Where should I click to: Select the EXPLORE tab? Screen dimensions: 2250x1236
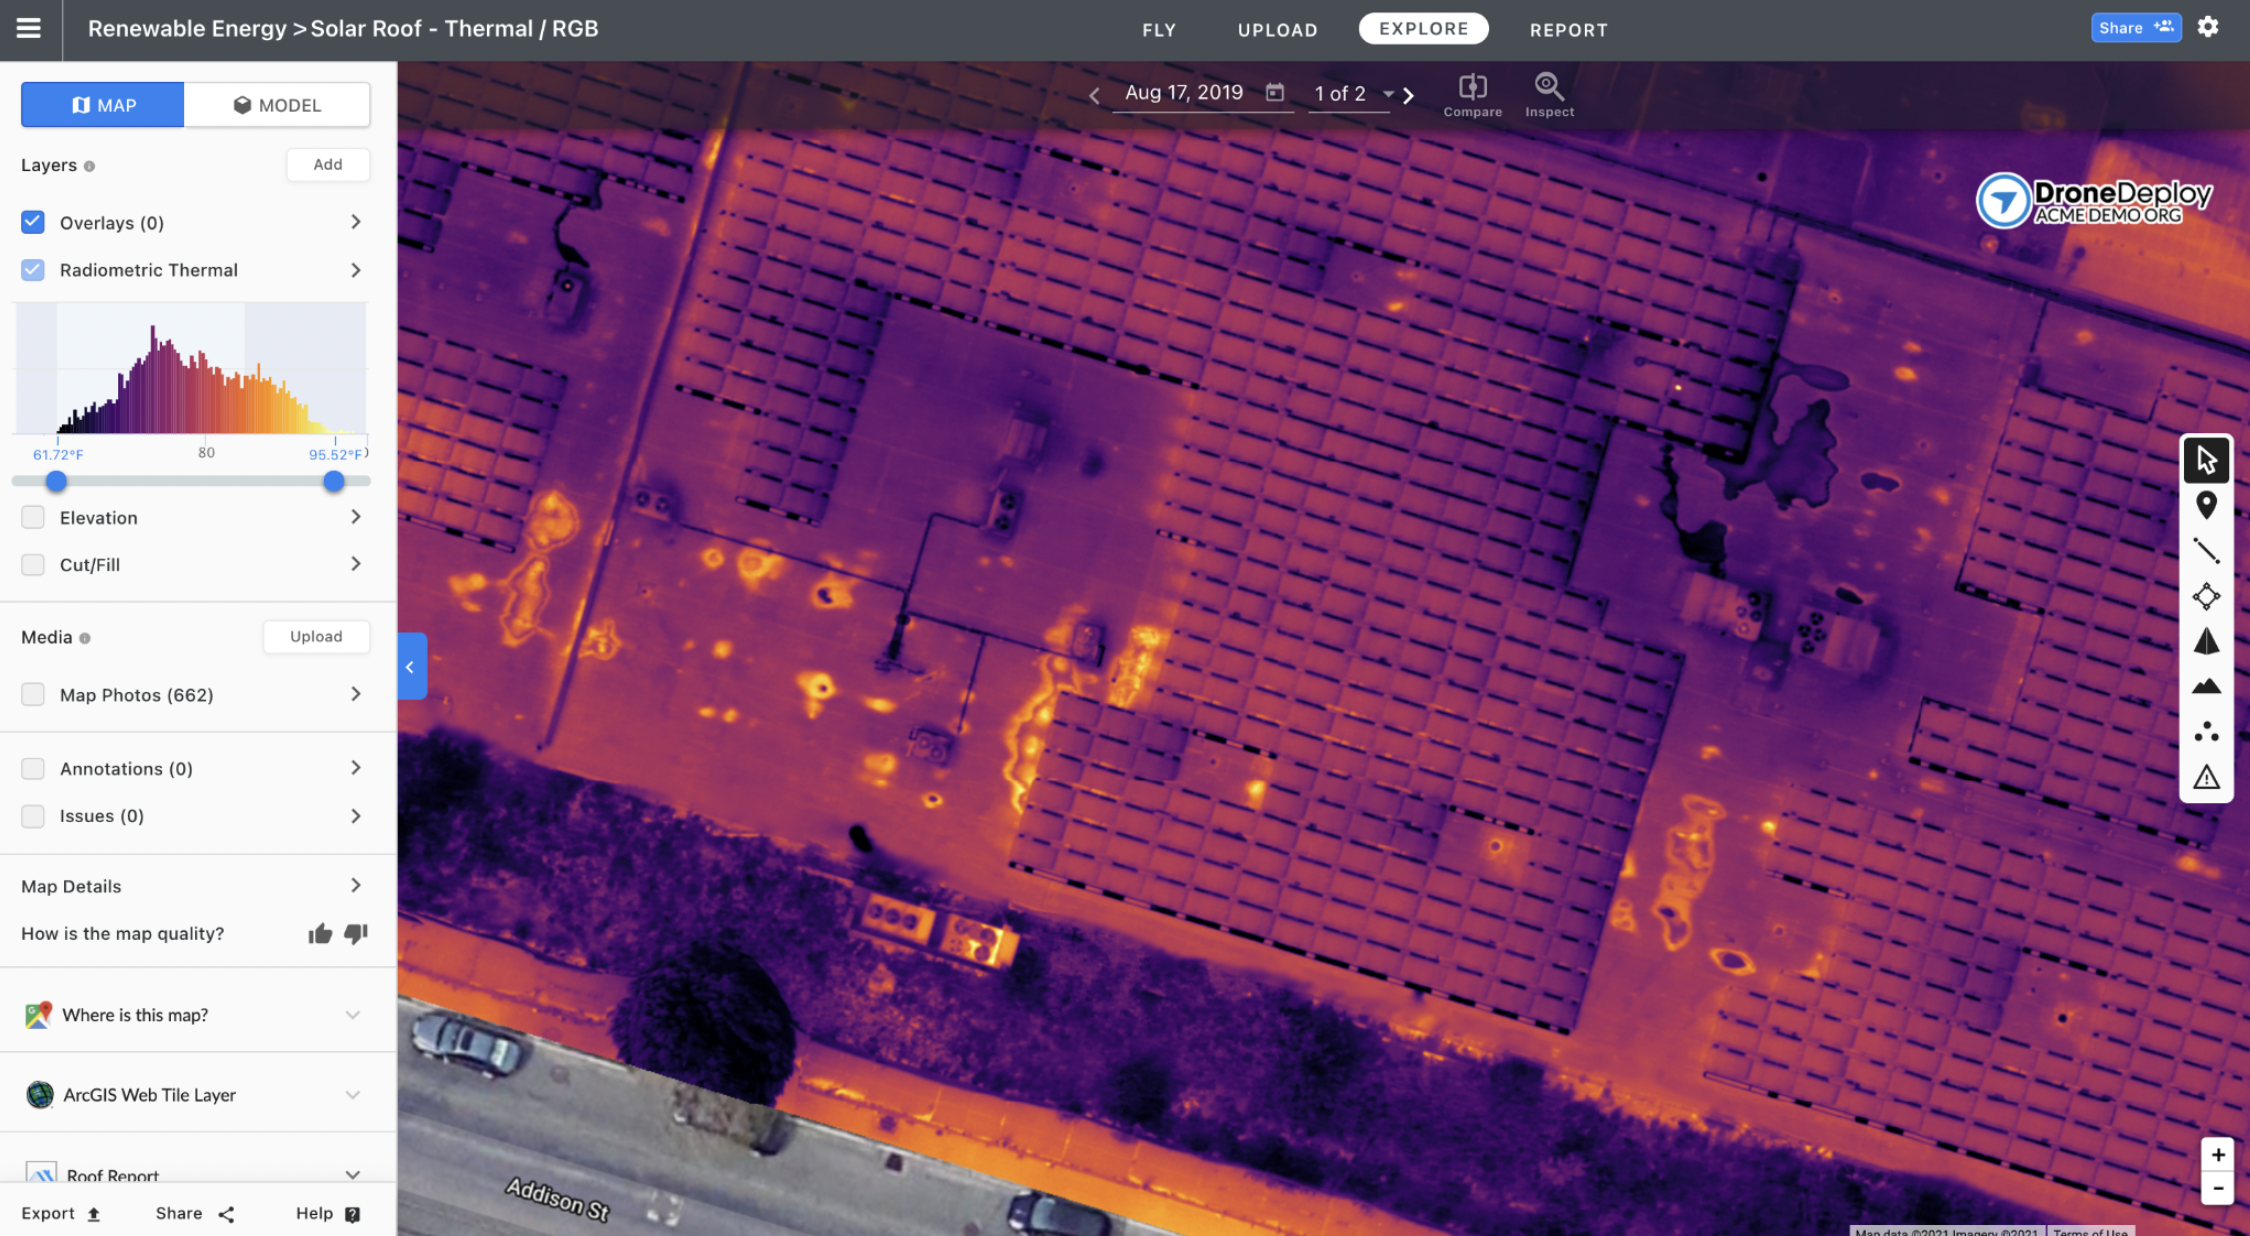(x=1423, y=29)
